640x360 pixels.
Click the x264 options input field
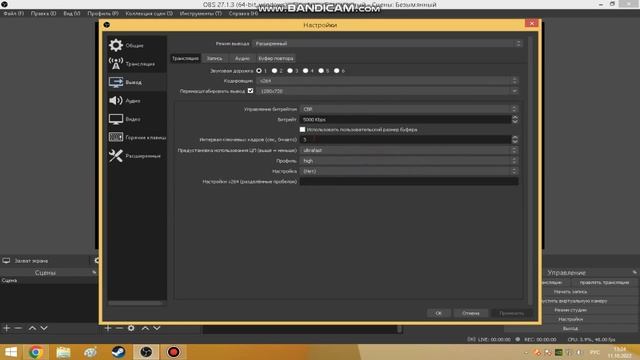[409, 181]
